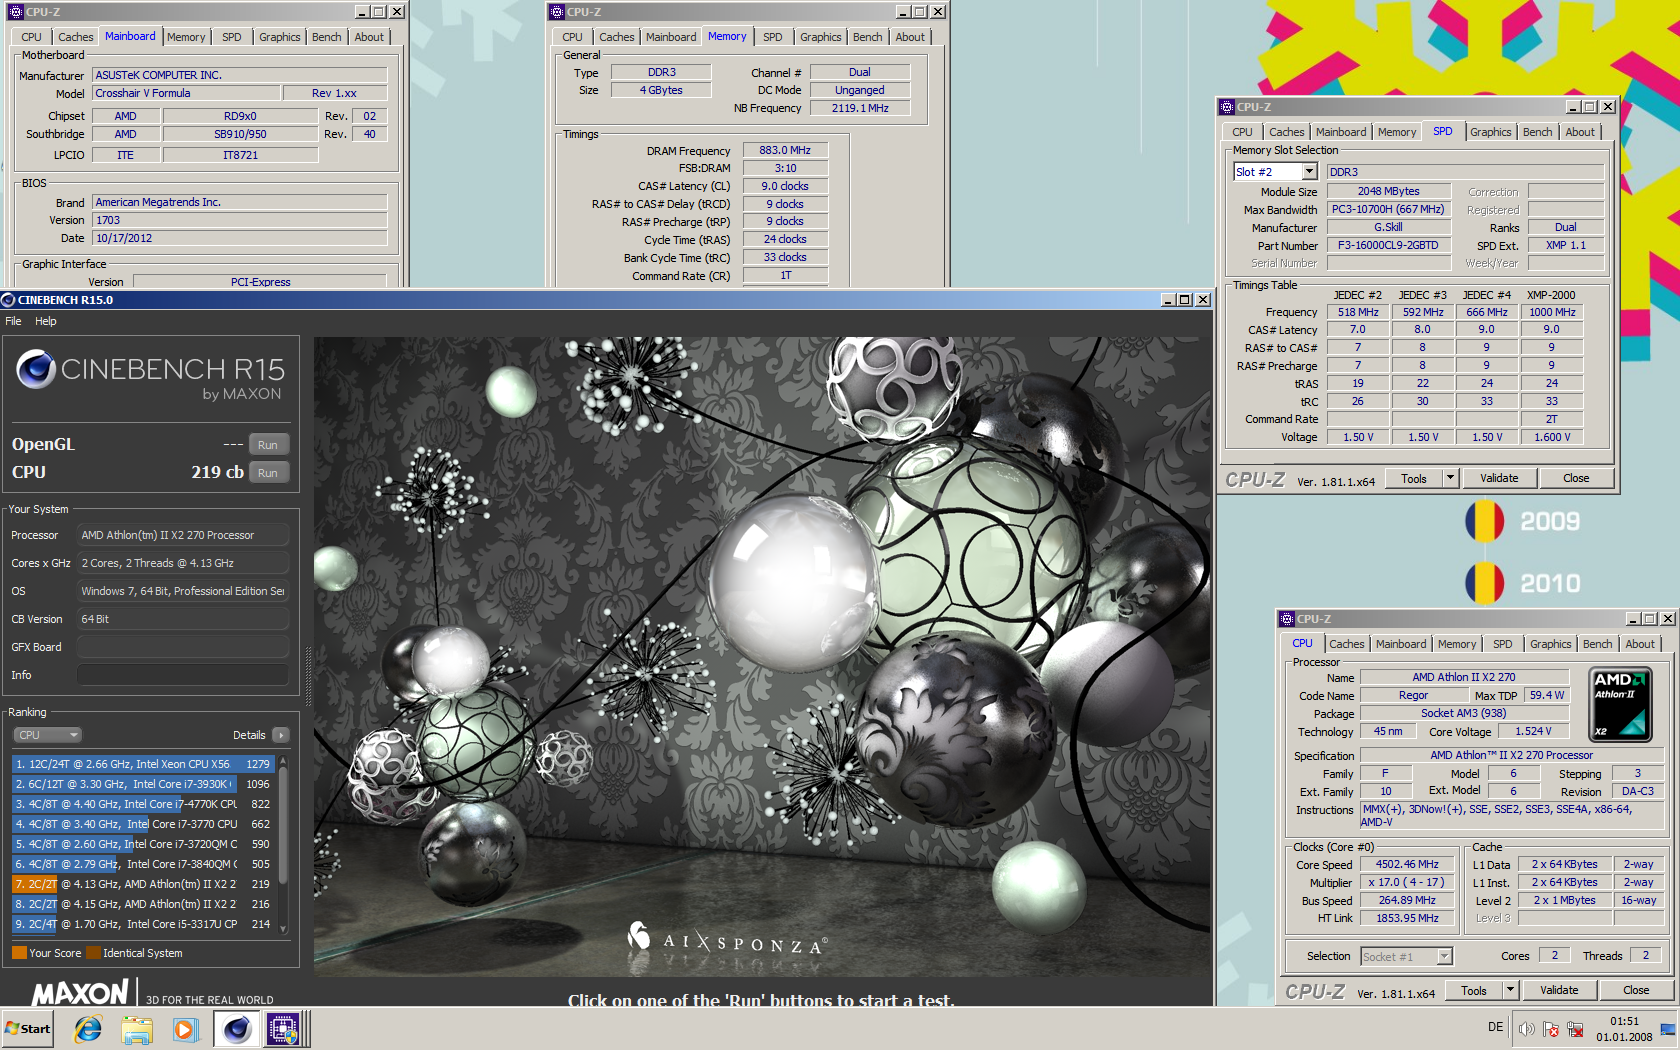Click the ranking list scroll-up arrow
This screenshot has width=1680, height=1050.
[284, 762]
